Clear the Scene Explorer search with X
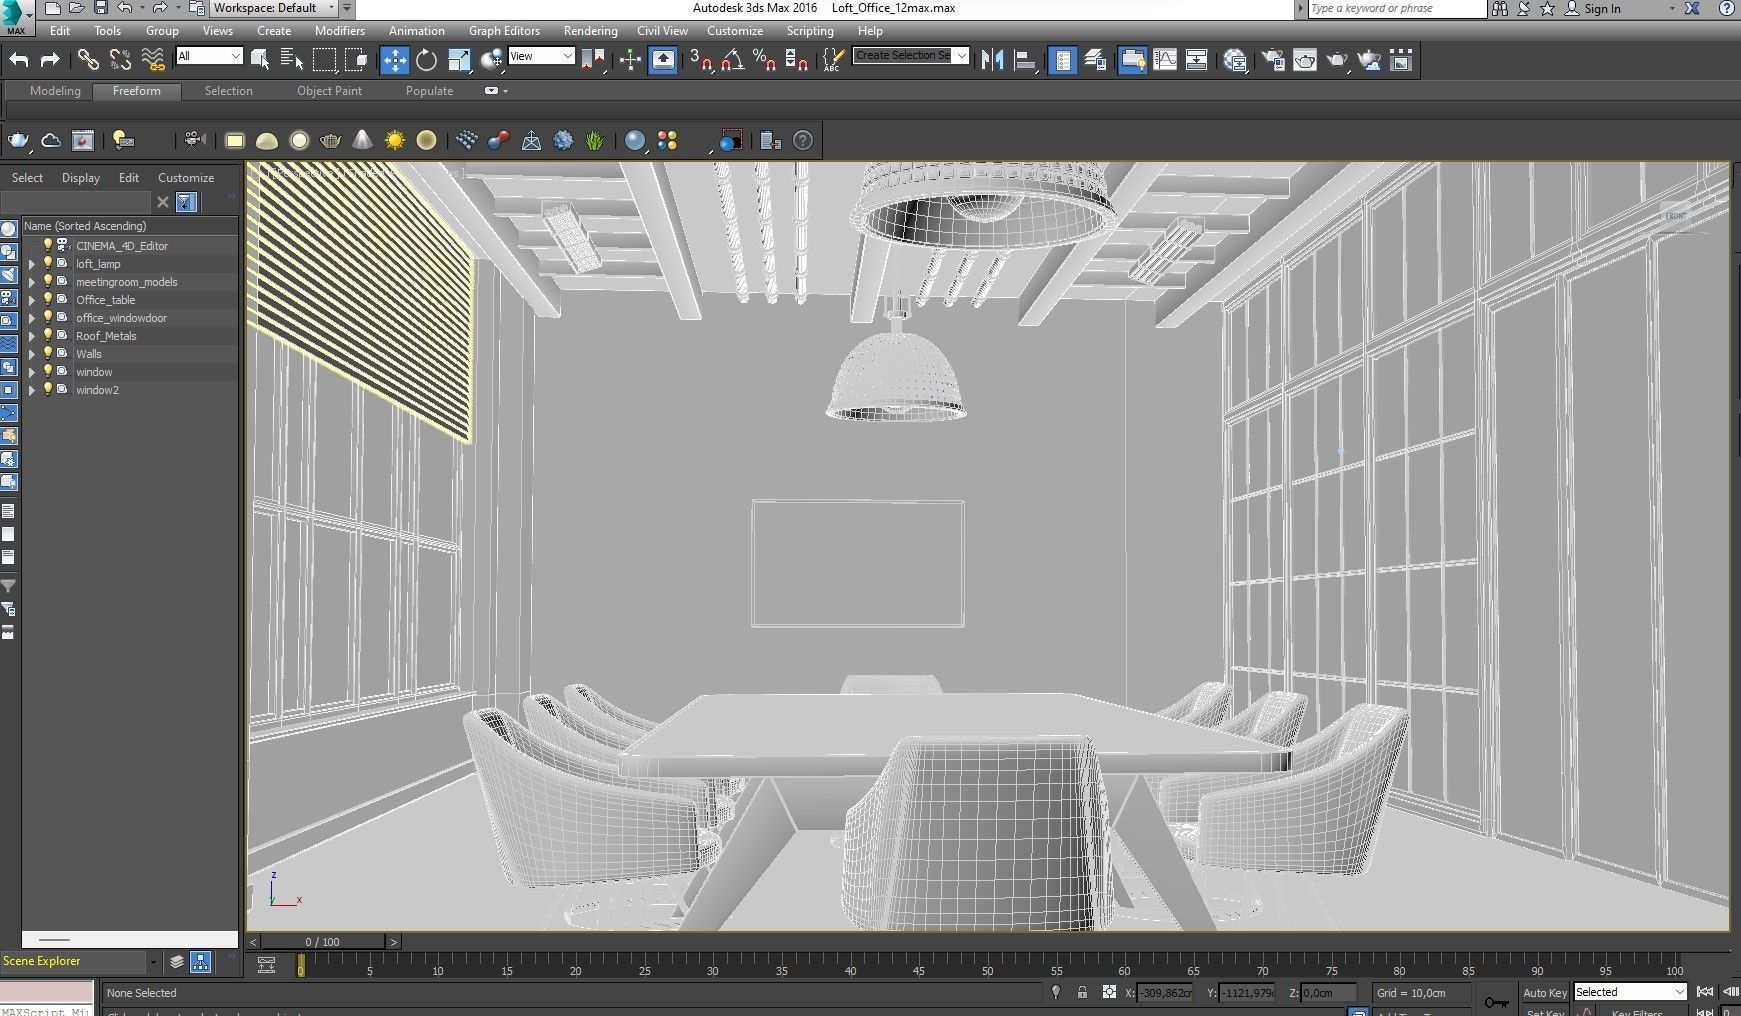 163,202
